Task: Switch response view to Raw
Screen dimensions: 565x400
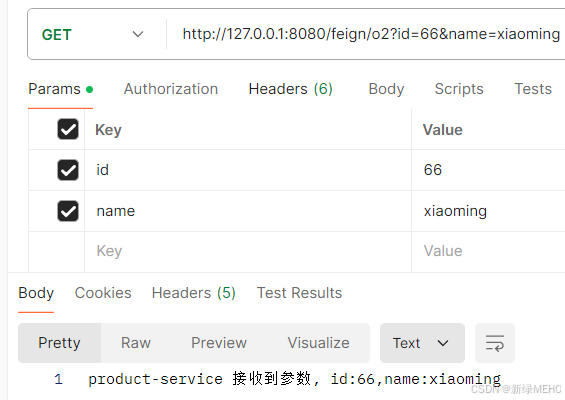Action: [x=136, y=343]
